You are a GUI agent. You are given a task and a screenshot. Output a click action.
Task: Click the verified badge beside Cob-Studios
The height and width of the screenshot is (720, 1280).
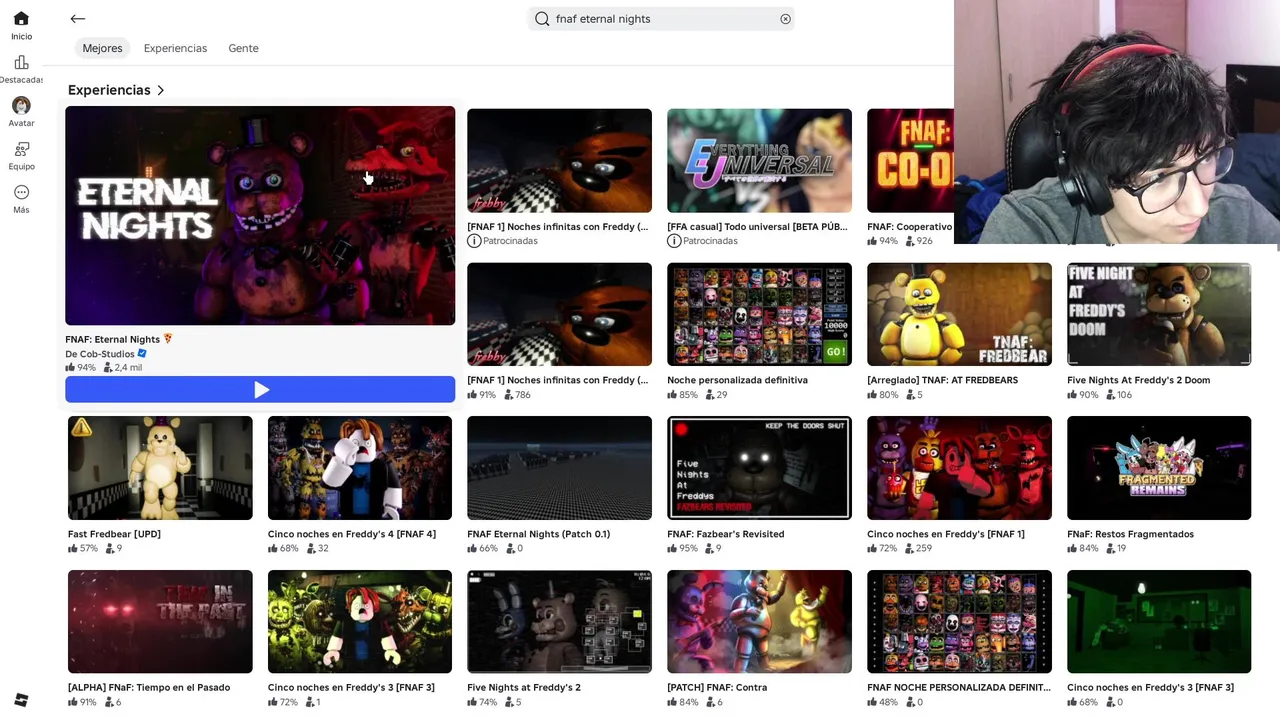[142, 353]
